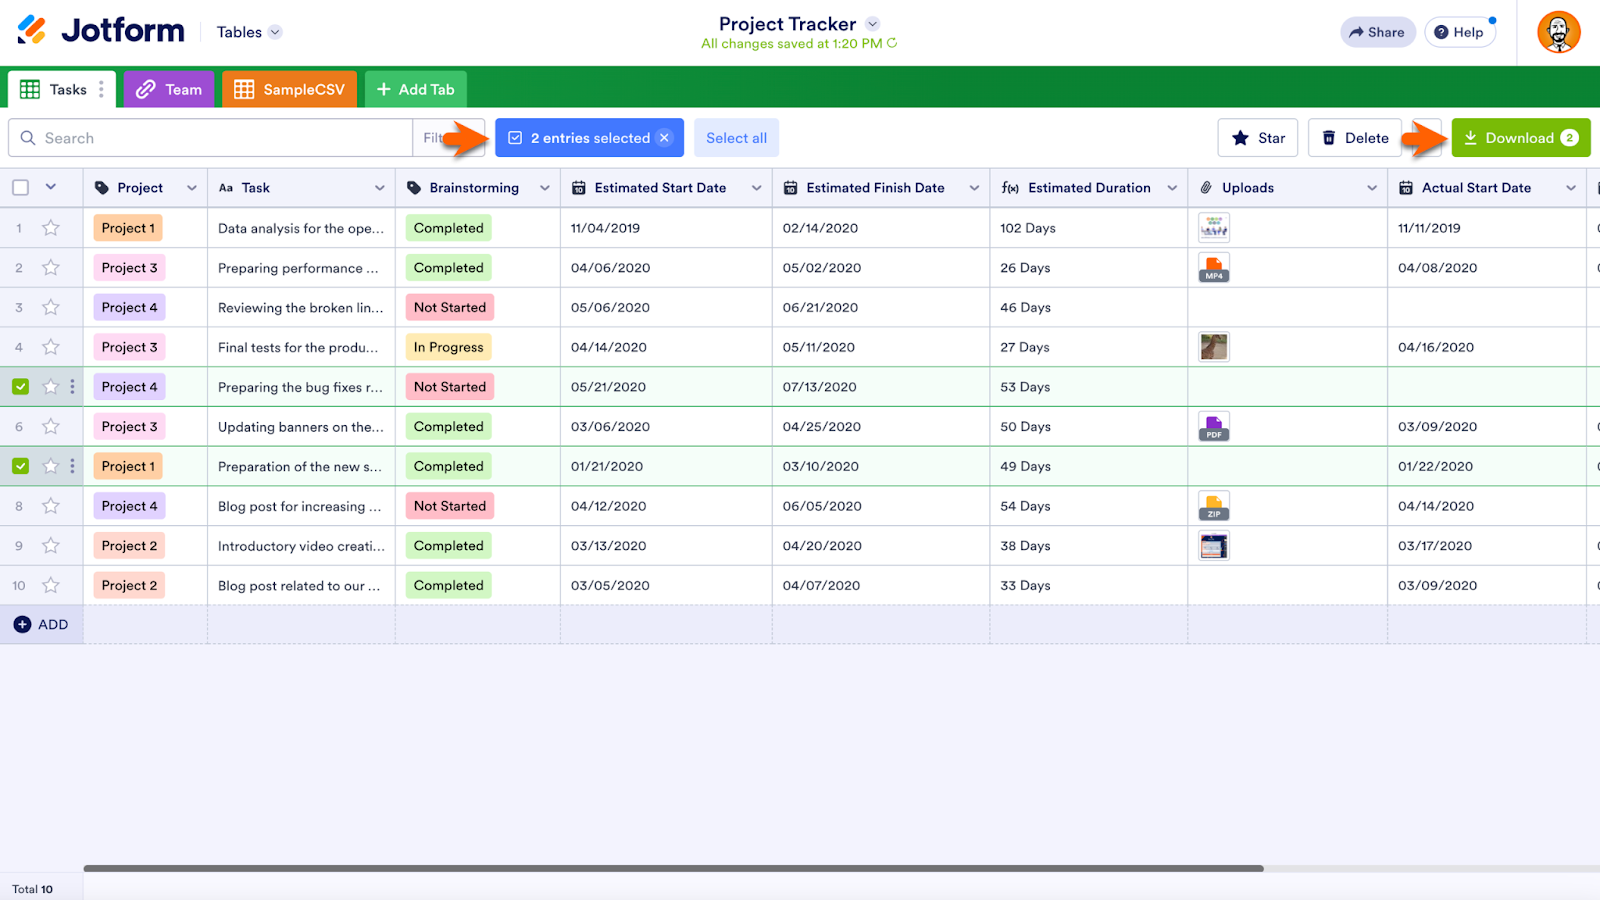
Task: Click the Jotform logo
Action: click(x=101, y=31)
